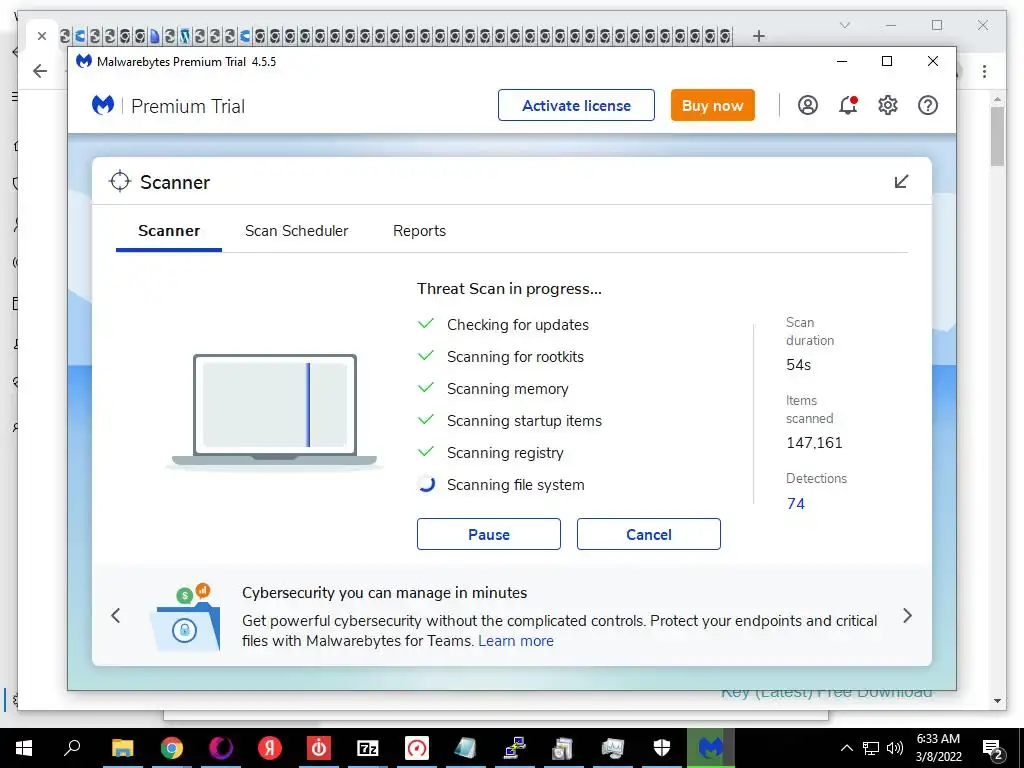Click the Scanner crosshair icon

tap(120, 182)
